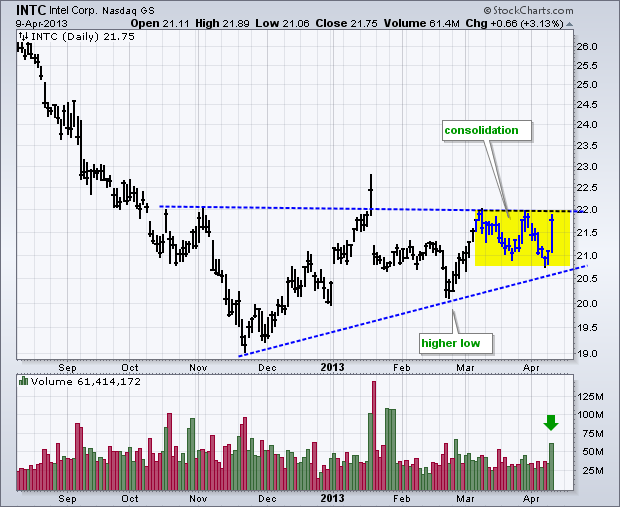This screenshot has width=620, height=507.
Task: Click the StockCharts.com watermark link
Action: [x=528, y=10]
